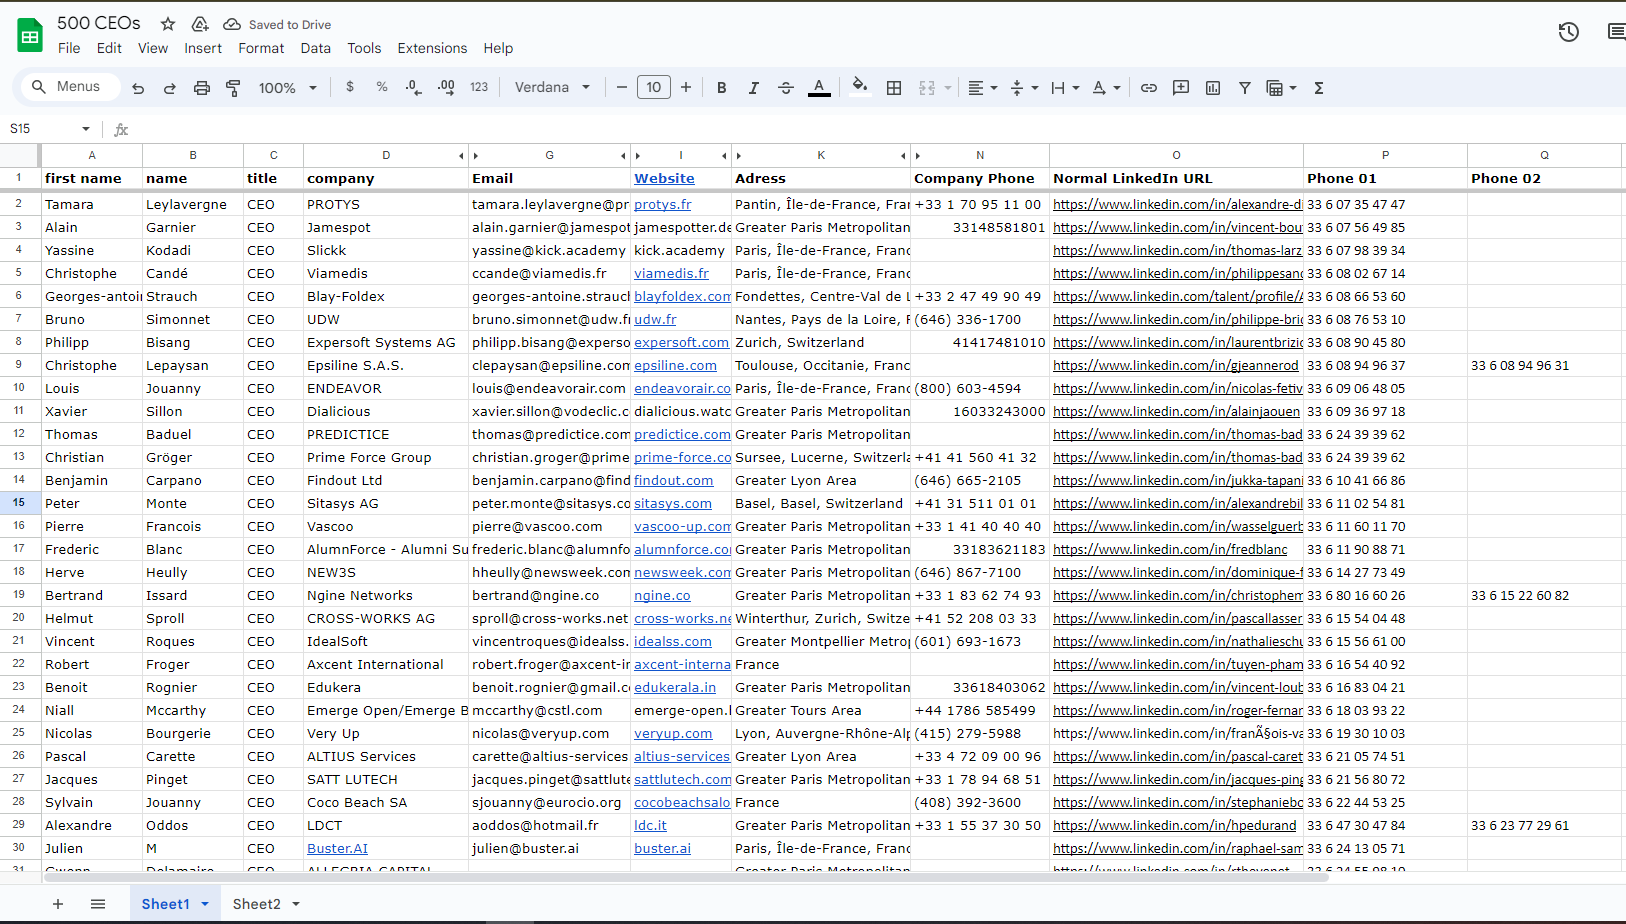1626x924 pixels.
Task: Increase decimal places icon
Action: [446, 87]
